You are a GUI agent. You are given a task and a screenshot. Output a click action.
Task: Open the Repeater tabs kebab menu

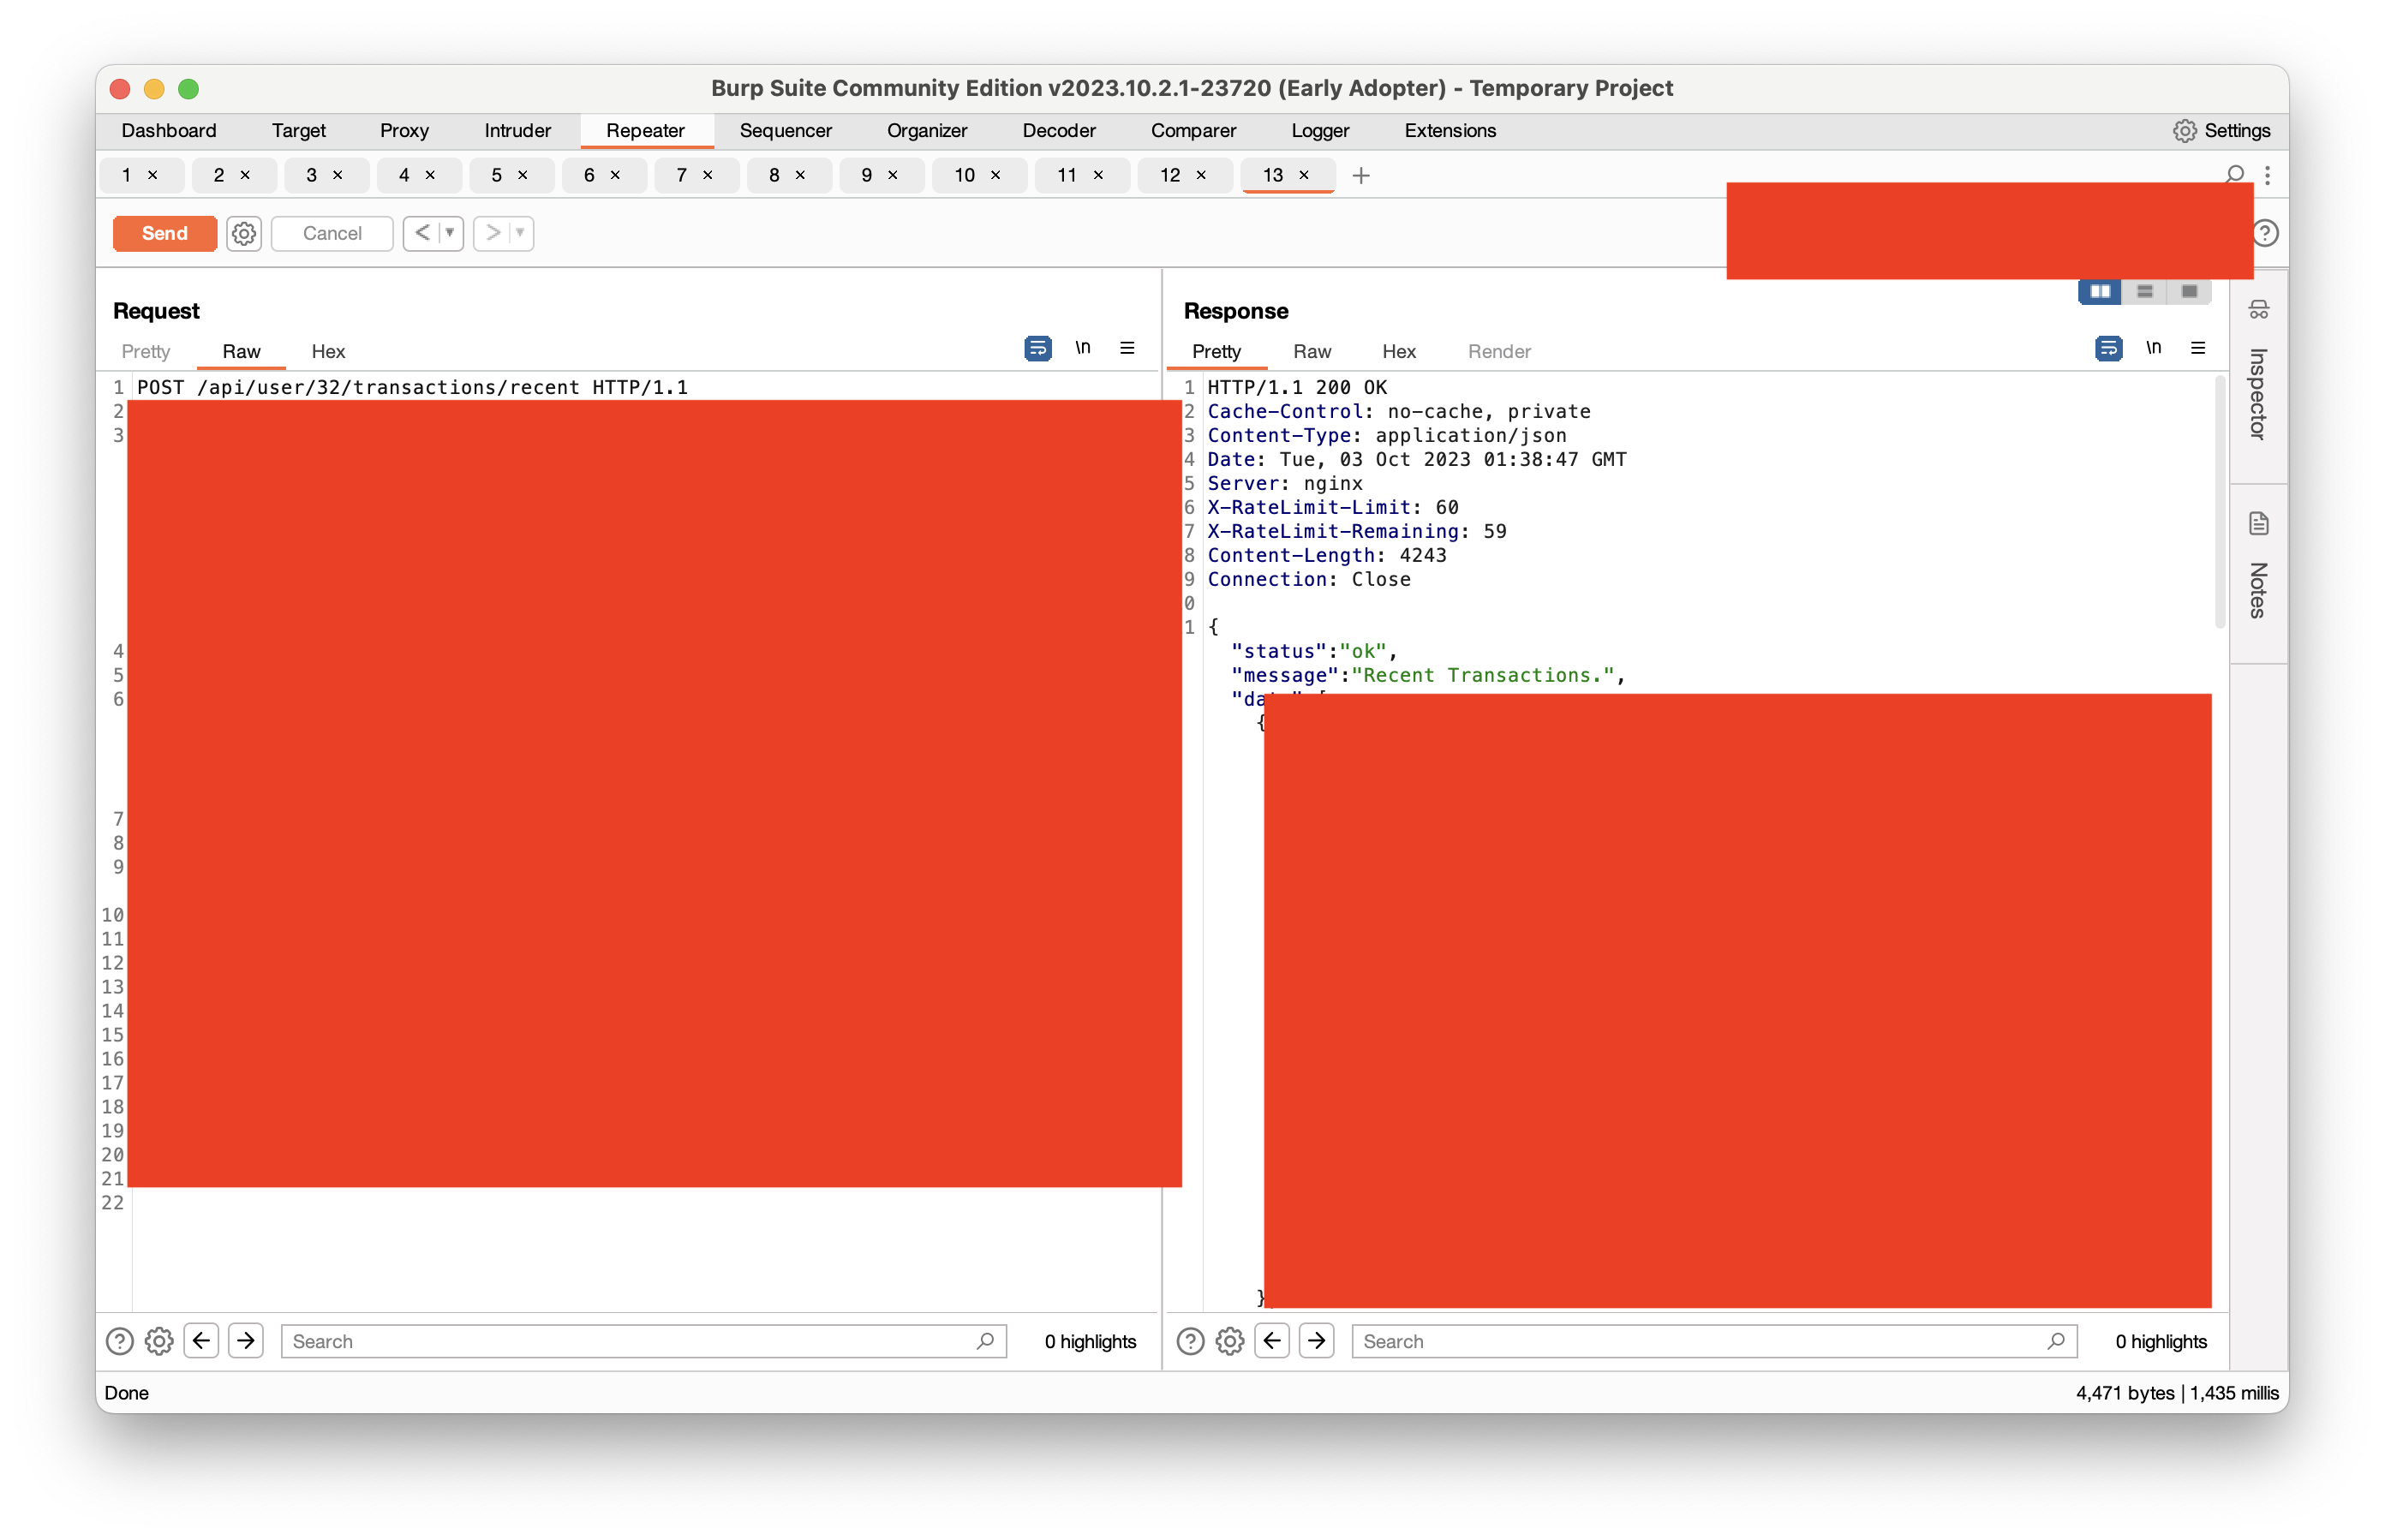click(2267, 175)
